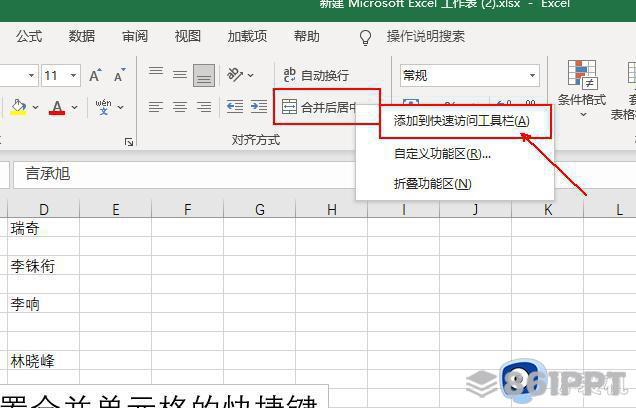Select the cell containing 李铢衔

click(x=44, y=266)
